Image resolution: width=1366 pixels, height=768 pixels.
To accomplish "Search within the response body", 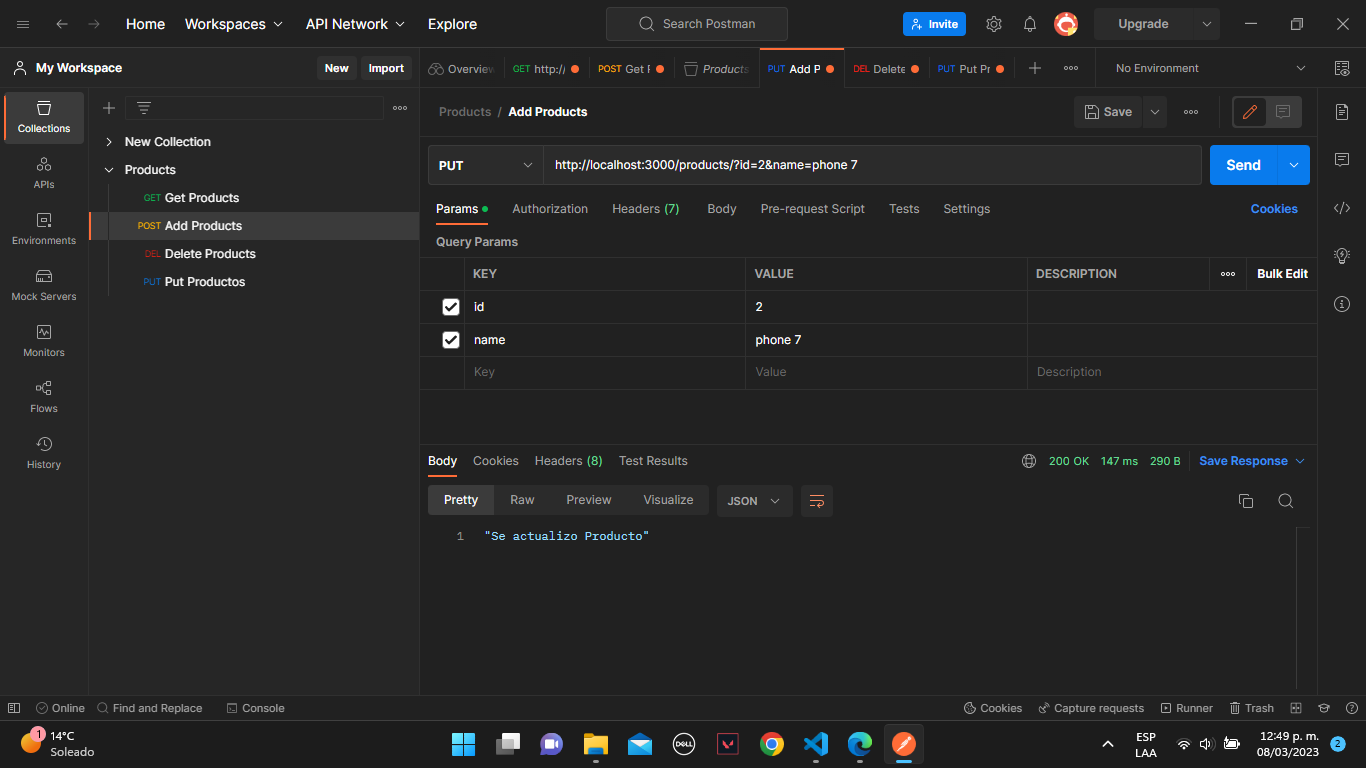I will click(1286, 501).
